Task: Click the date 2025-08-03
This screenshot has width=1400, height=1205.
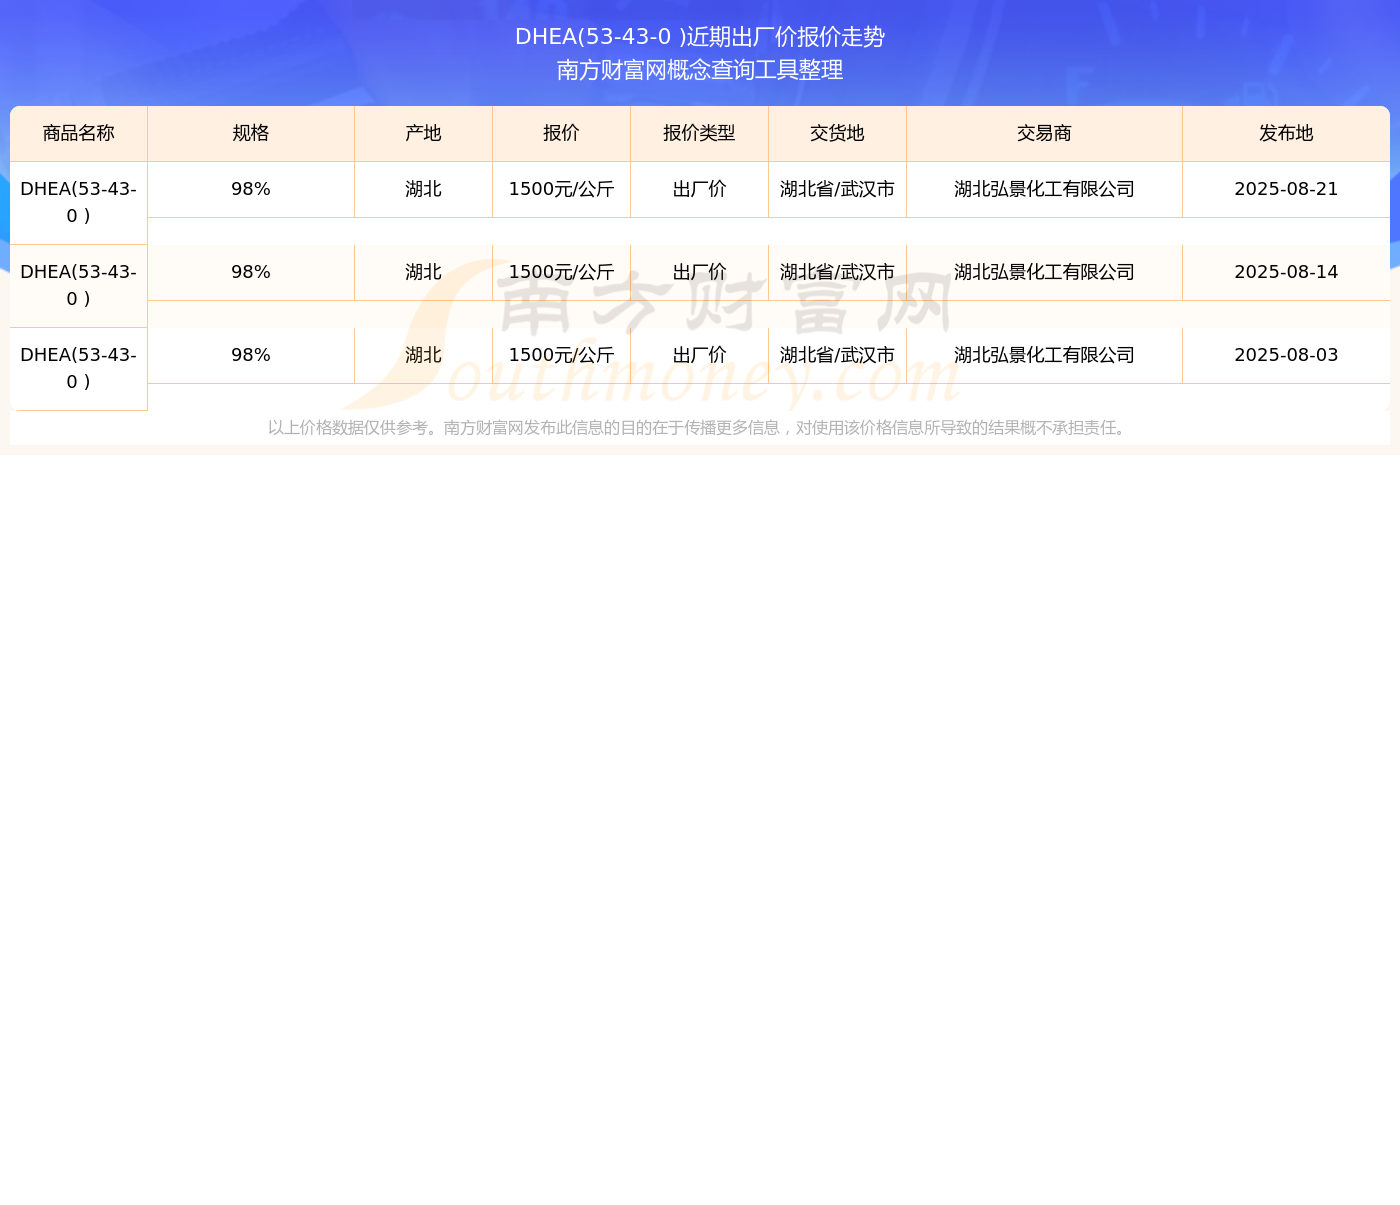Action: [1286, 355]
